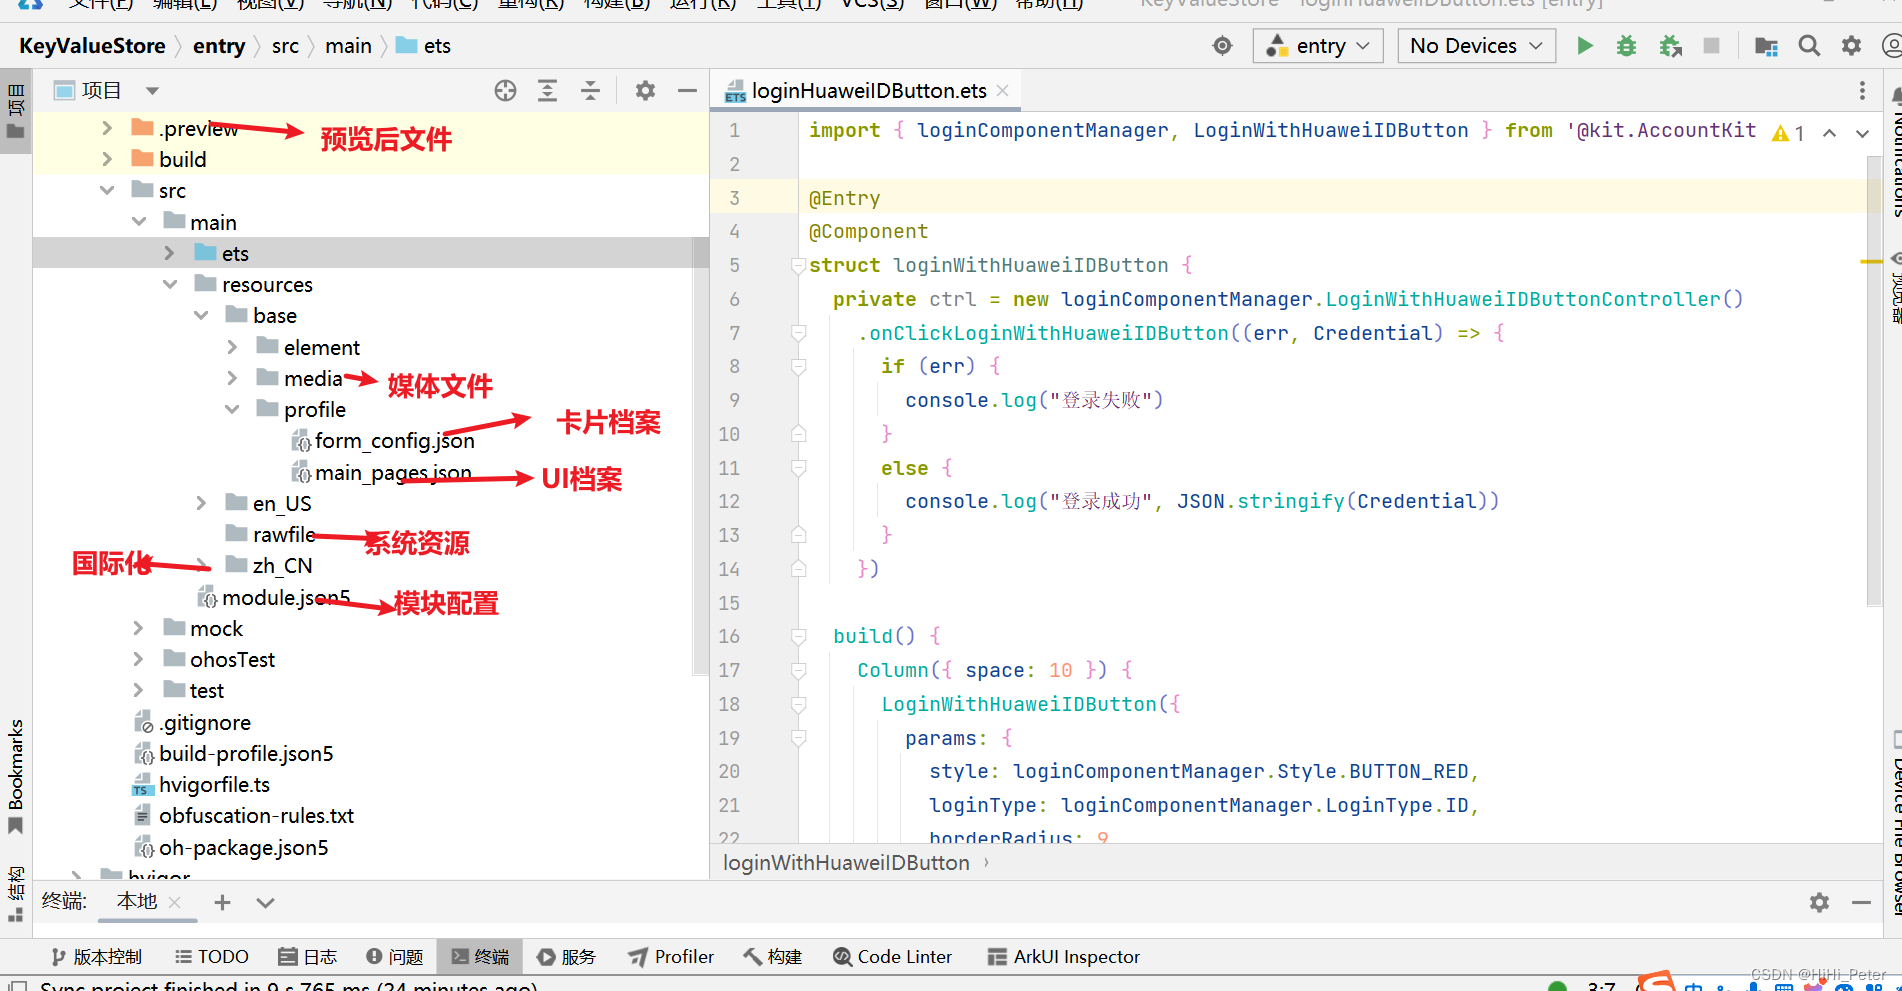The height and width of the screenshot is (991, 1902).
Task: Open terminal session chevron dropdown
Action: [265, 903]
